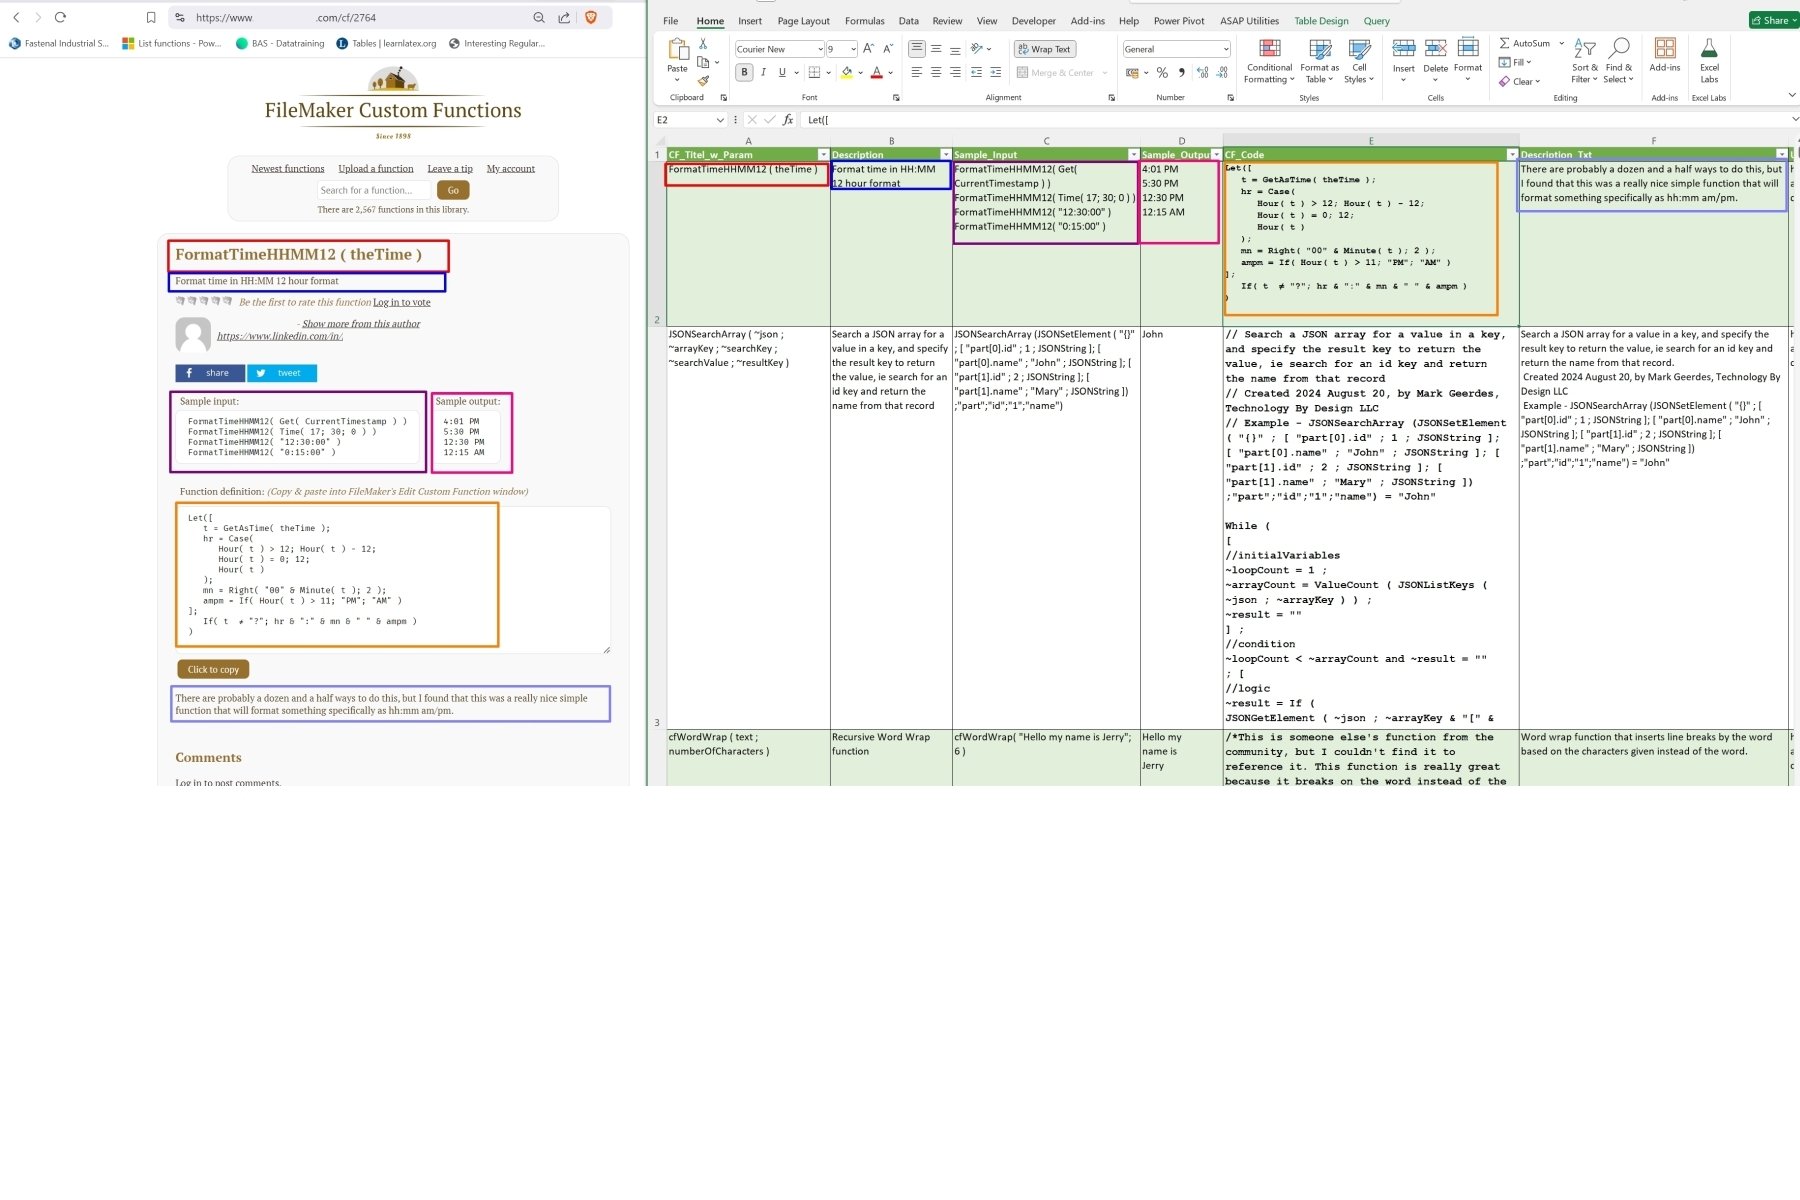The image size is (1800, 1200).
Task: Open Conditional Formatting menu
Action: [1270, 61]
